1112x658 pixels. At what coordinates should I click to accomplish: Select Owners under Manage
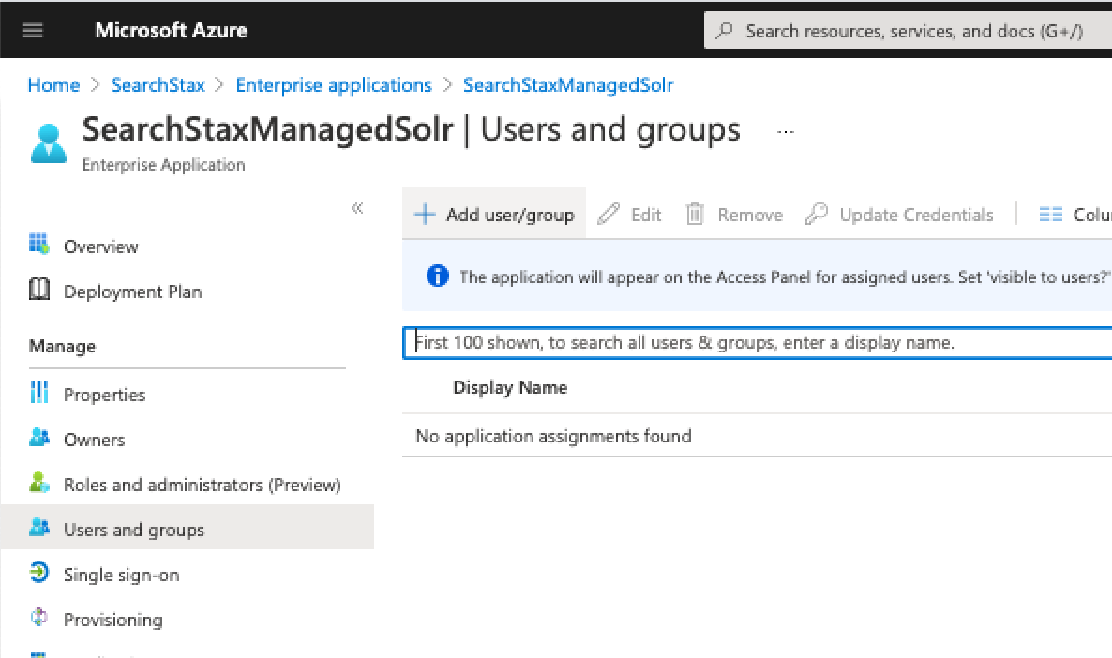click(94, 440)
